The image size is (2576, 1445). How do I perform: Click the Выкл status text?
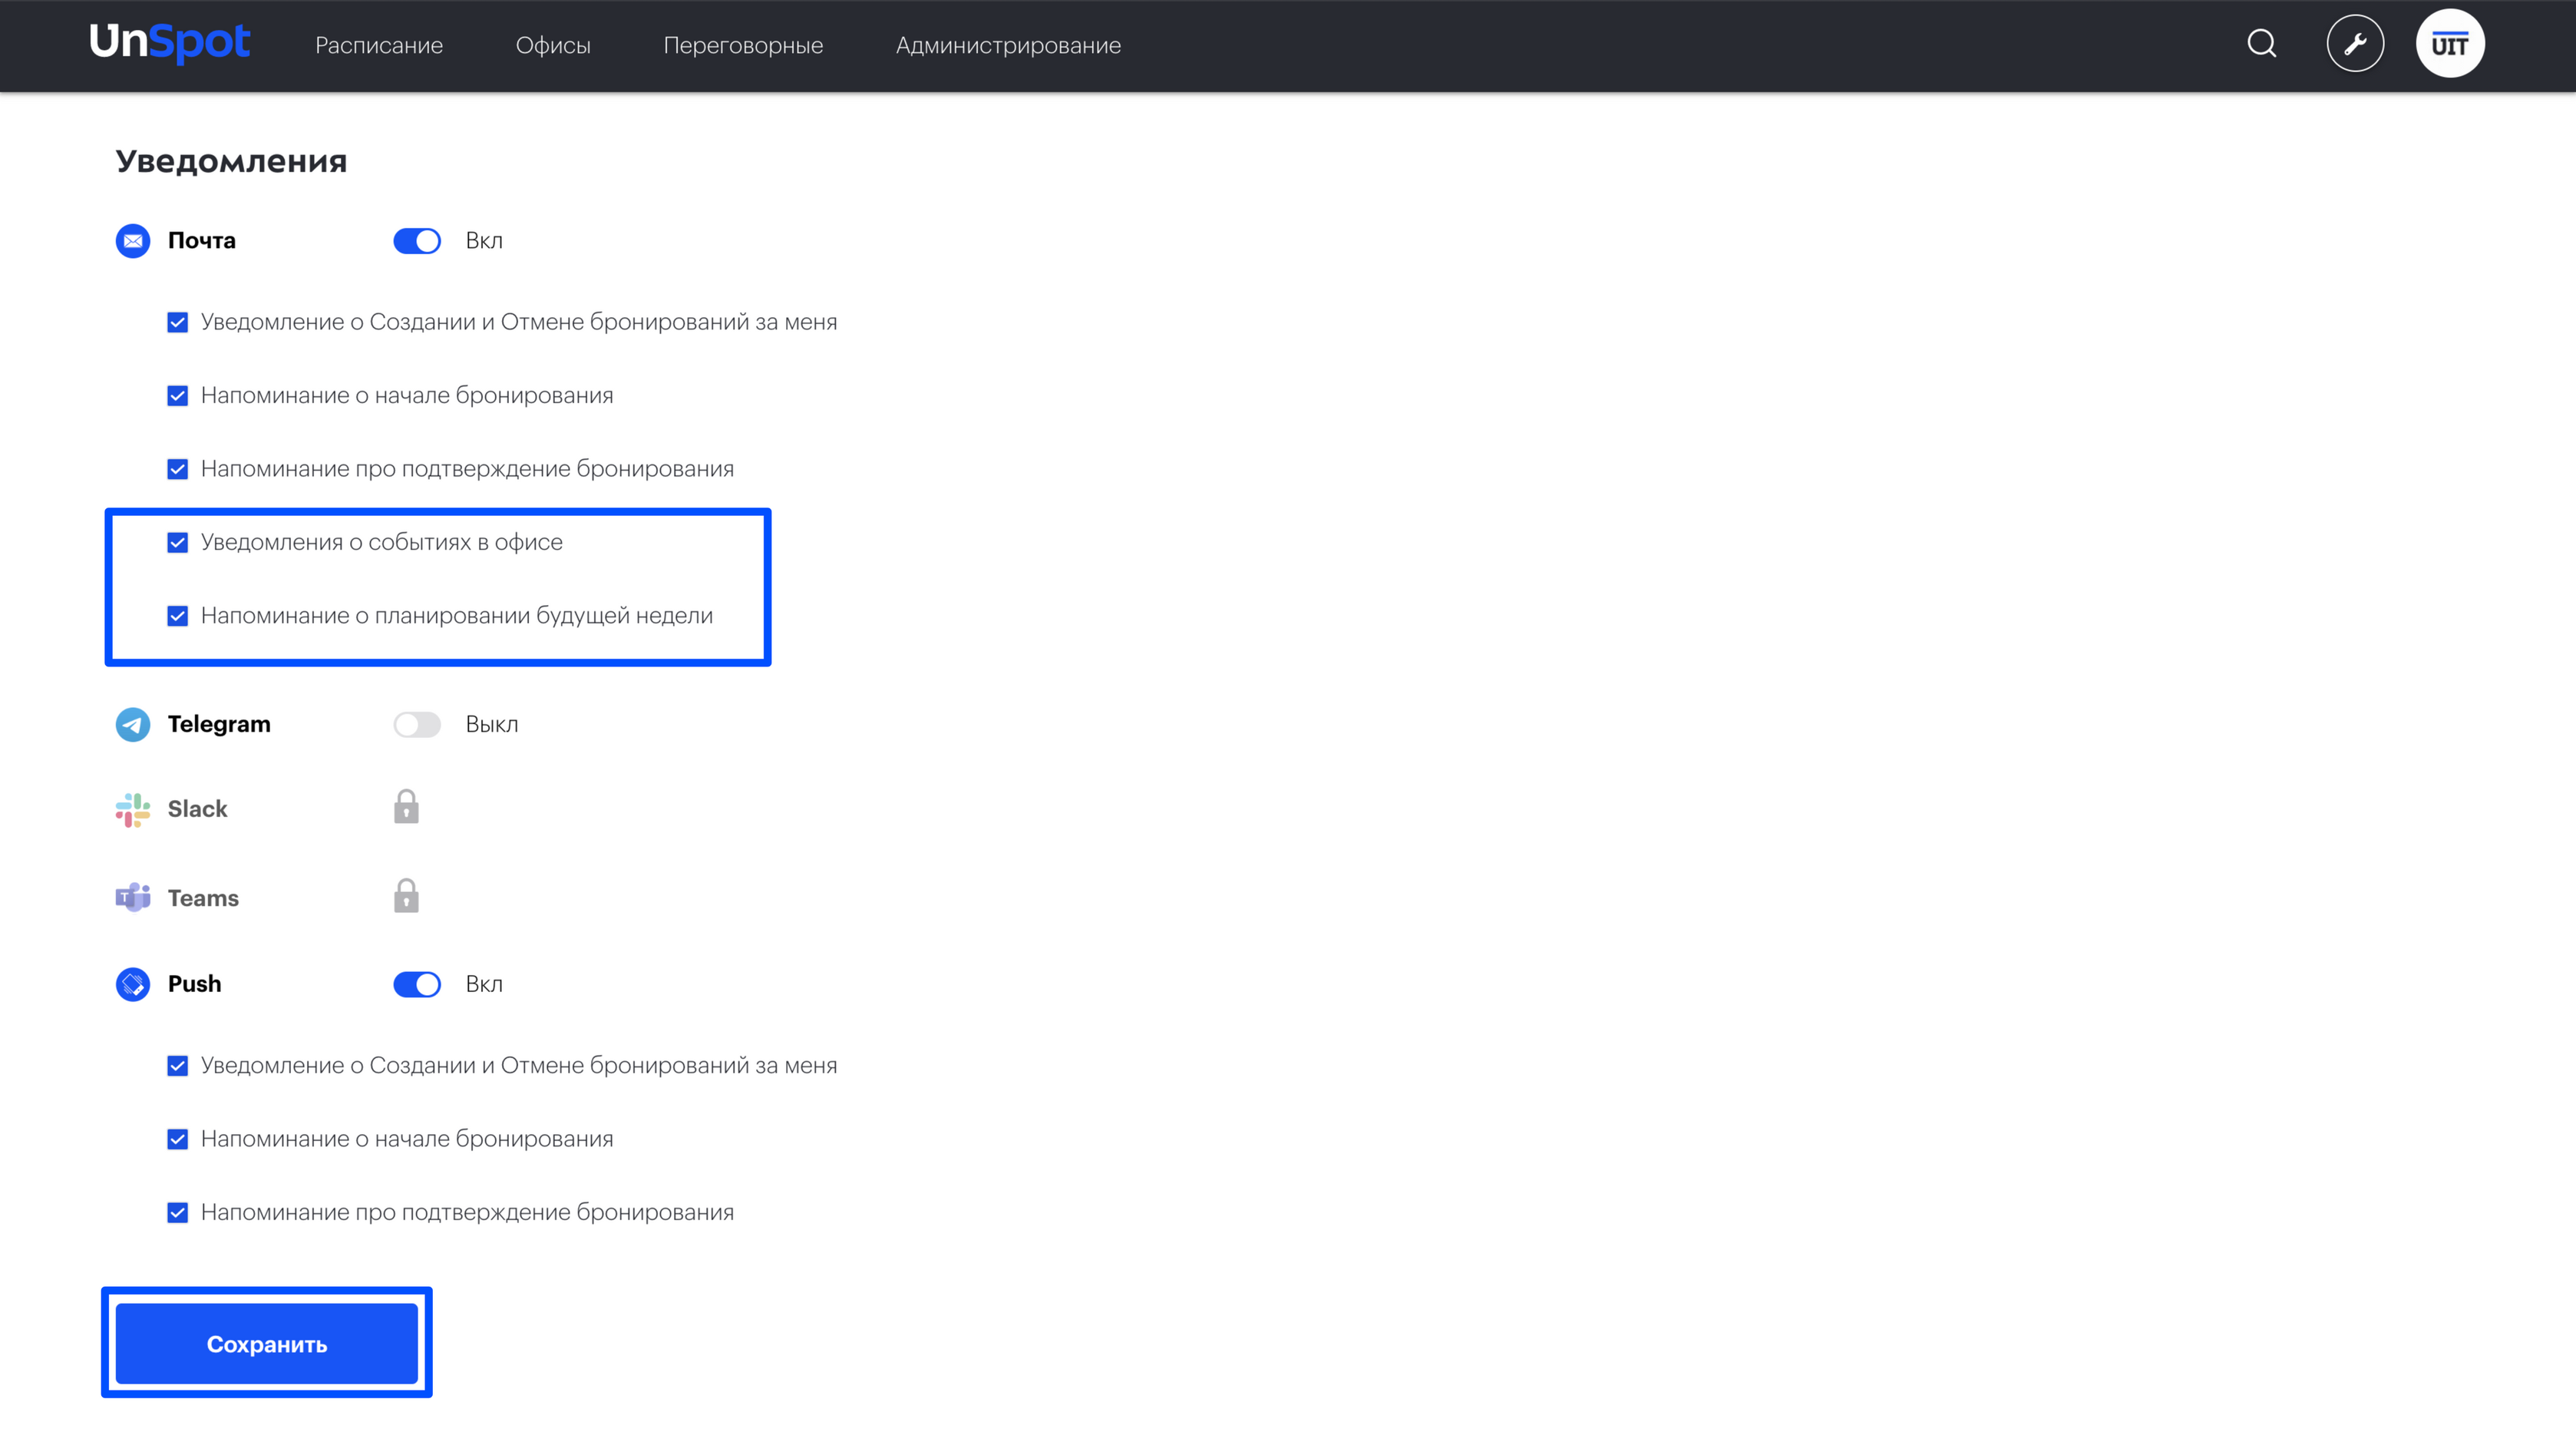492,724
